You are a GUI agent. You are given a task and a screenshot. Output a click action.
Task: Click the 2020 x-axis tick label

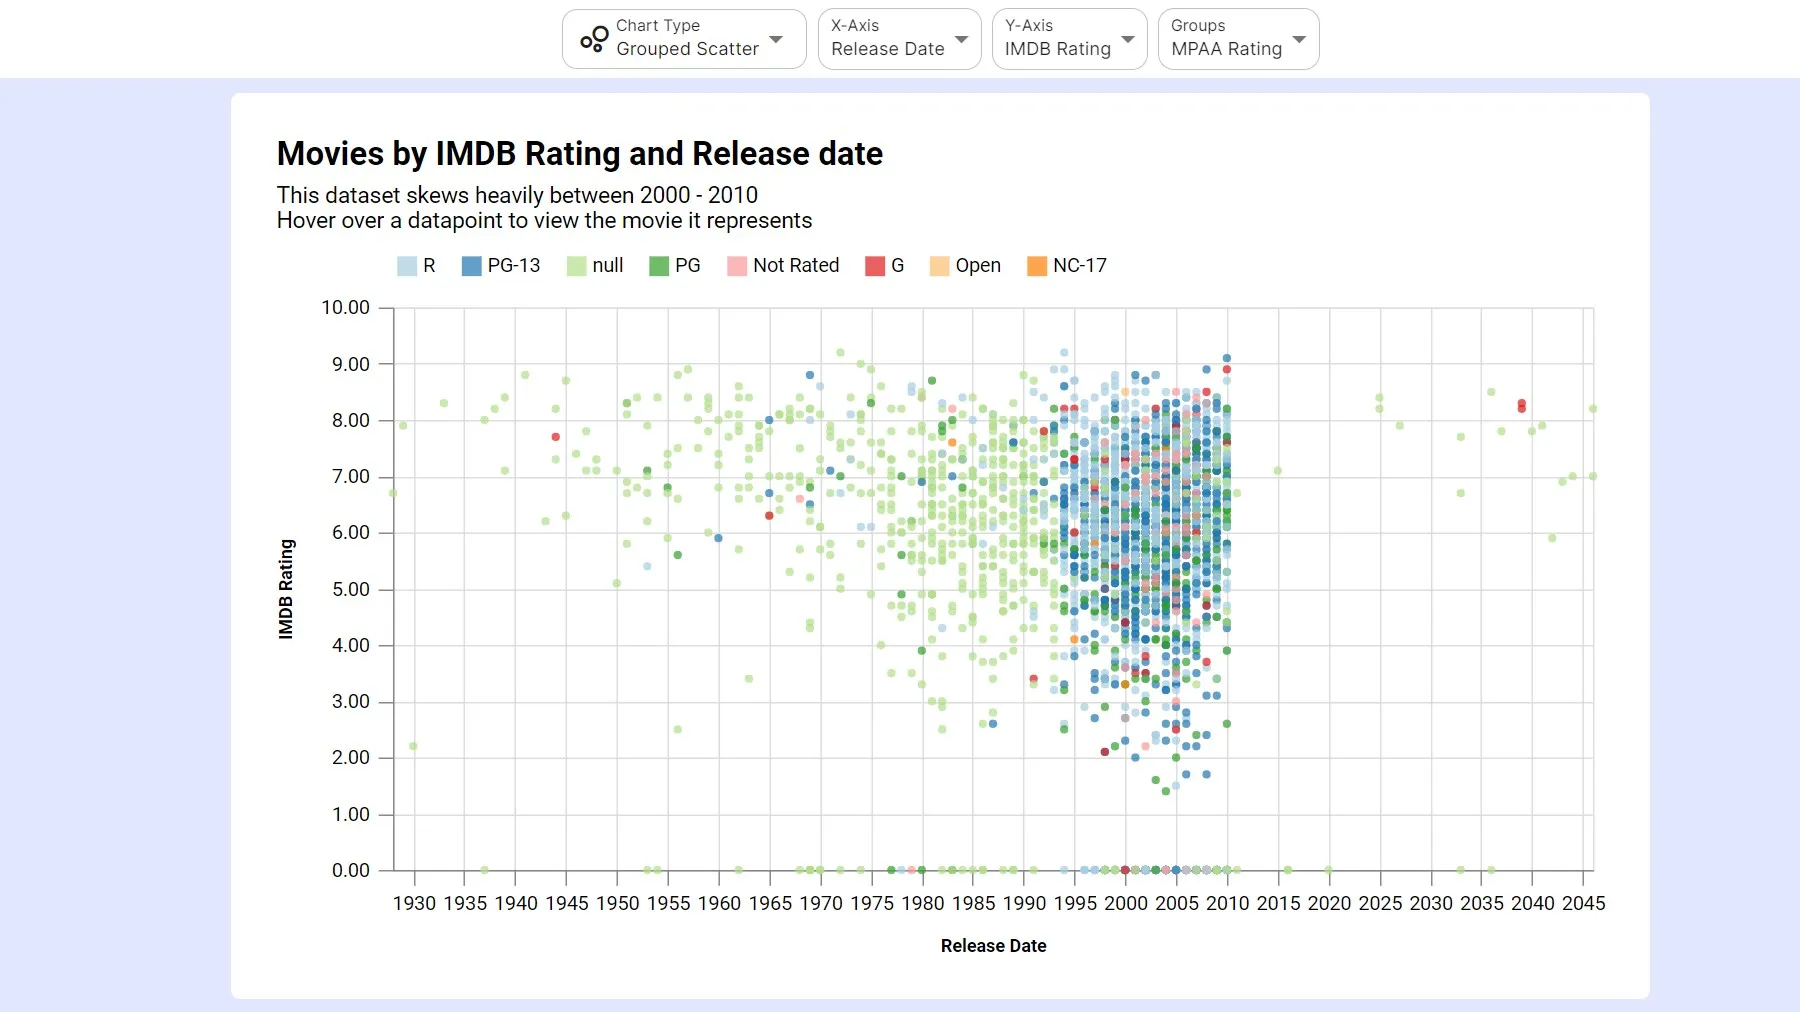[x=1329, y=903]
